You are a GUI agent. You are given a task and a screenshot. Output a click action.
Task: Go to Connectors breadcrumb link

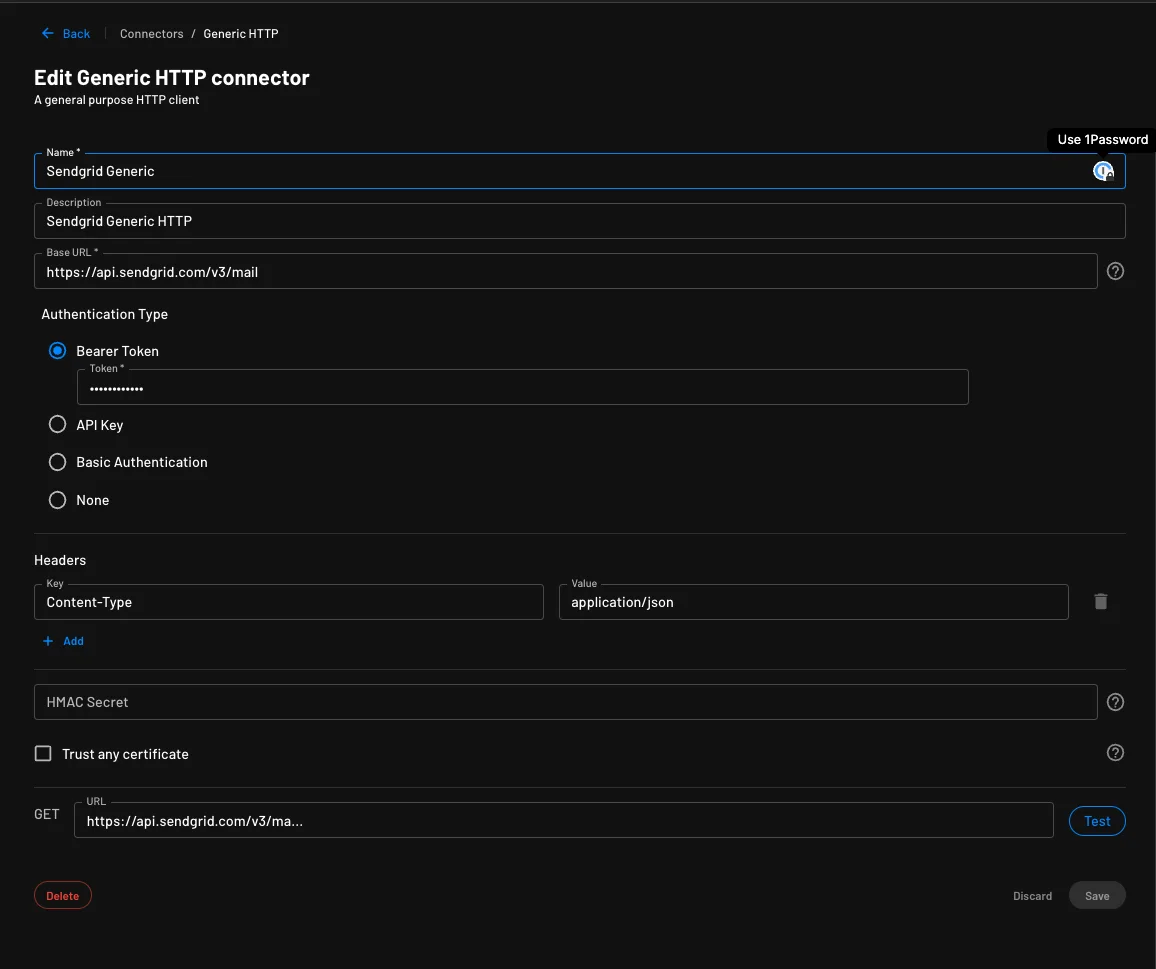(x=151, y=34)
